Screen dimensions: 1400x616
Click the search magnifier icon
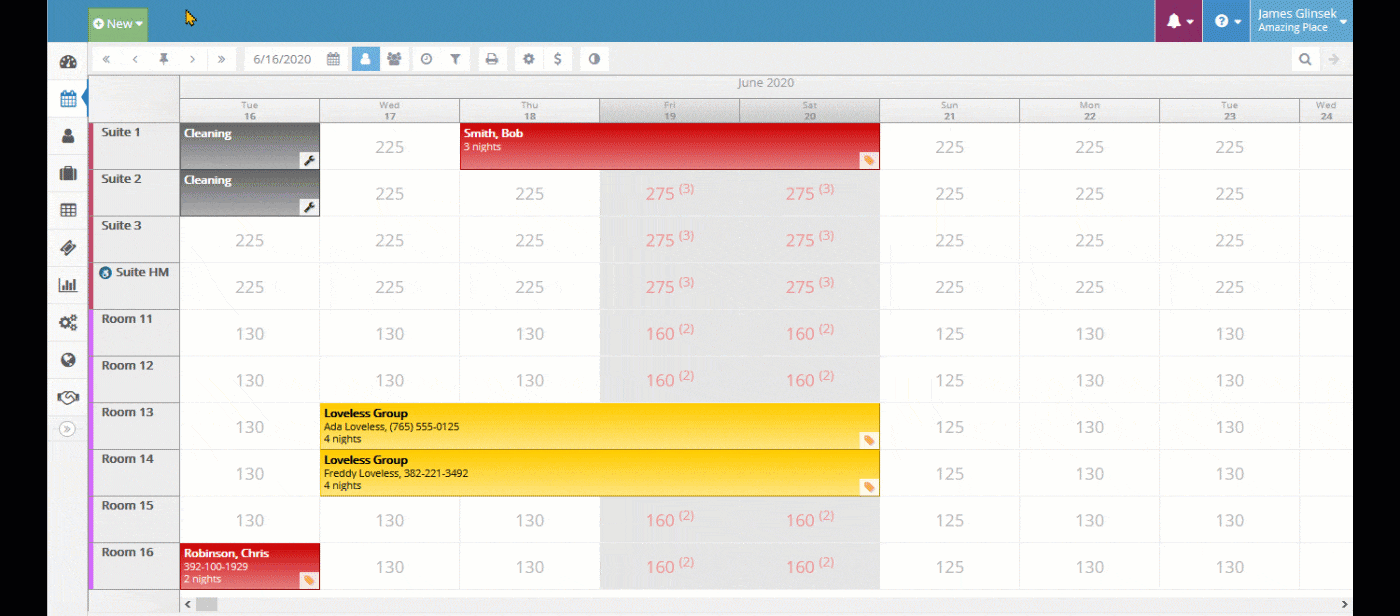pos(1305,59)
